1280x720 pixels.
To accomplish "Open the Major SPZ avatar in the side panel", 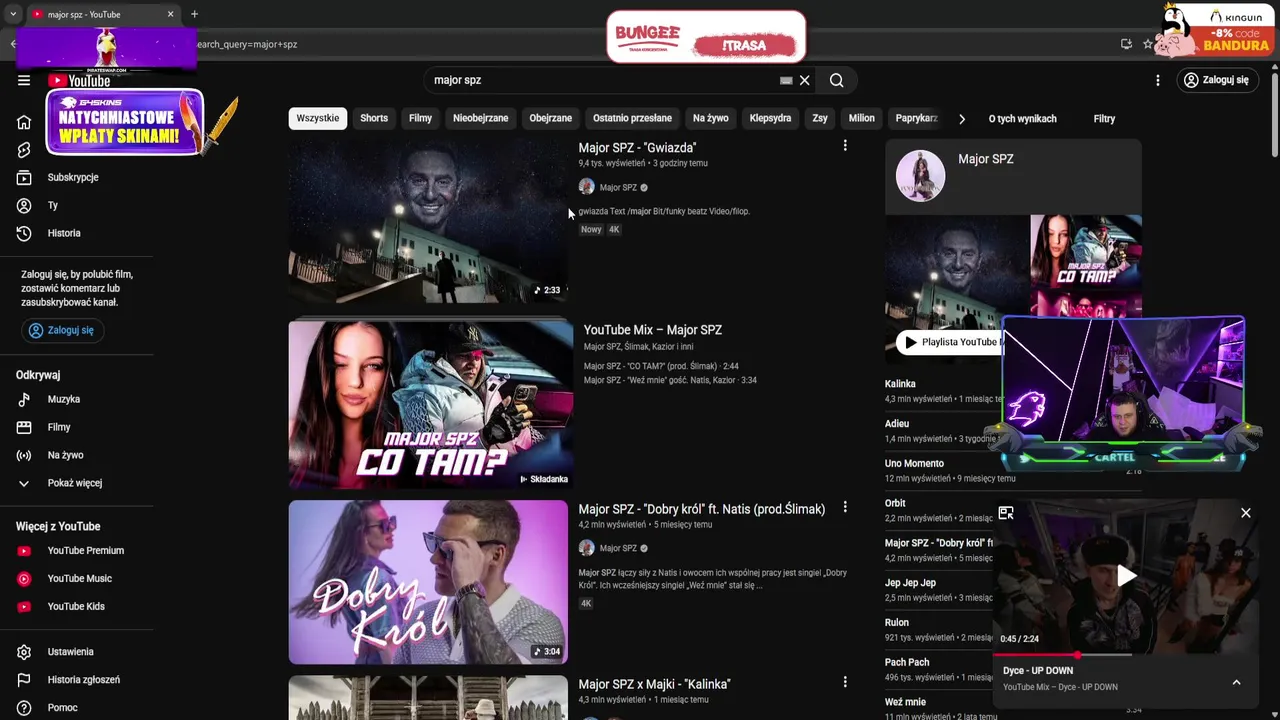I will pos(920,176).
